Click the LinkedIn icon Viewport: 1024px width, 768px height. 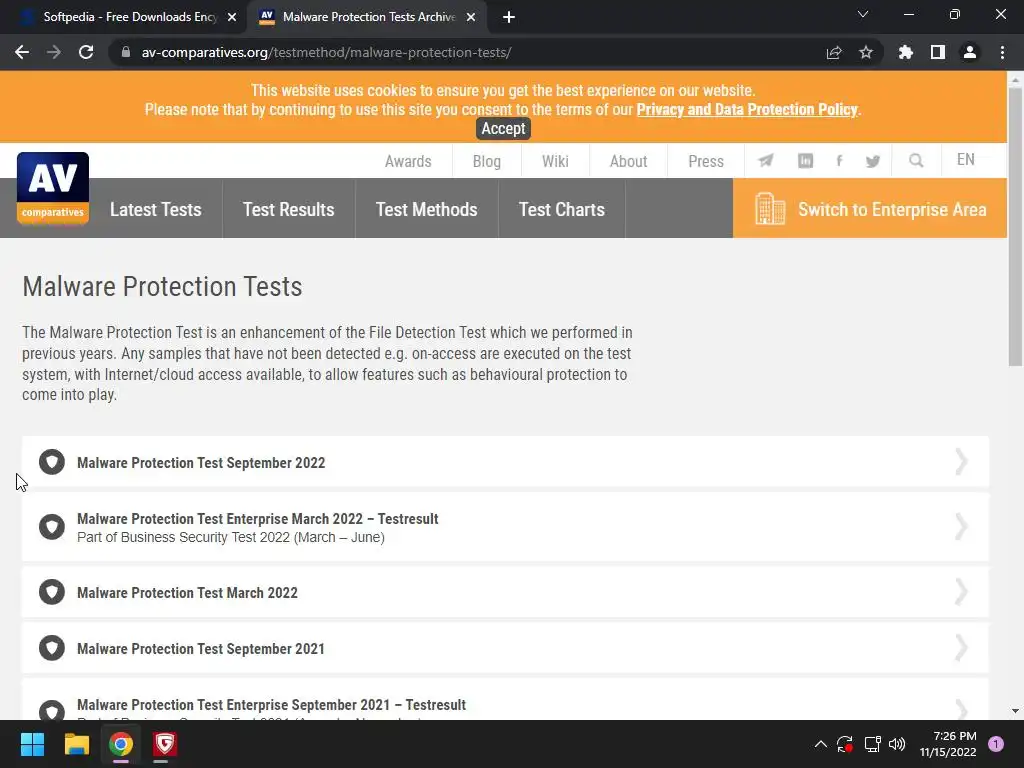coord(805,161)
